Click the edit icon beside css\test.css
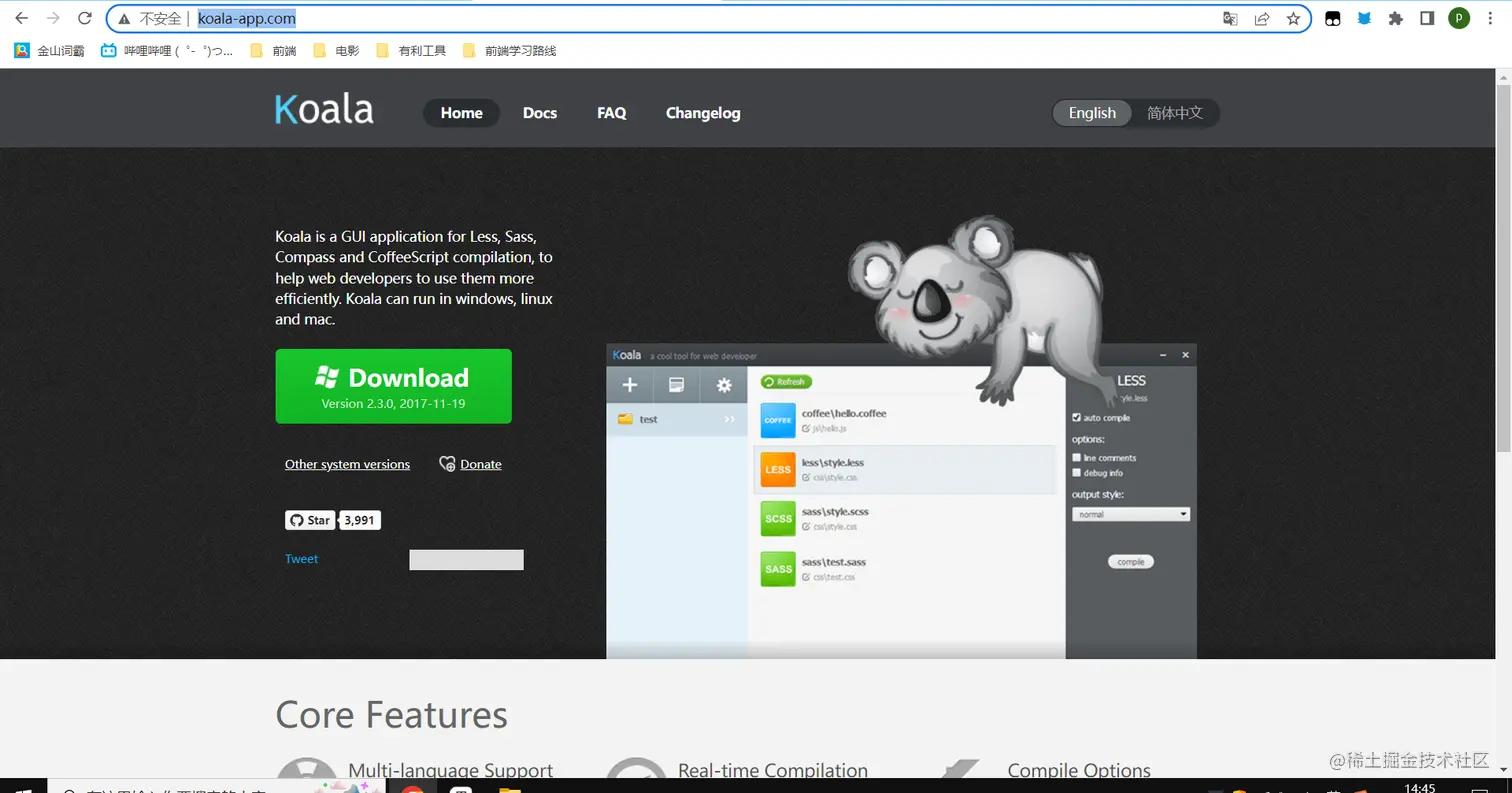 click(806, 576)
